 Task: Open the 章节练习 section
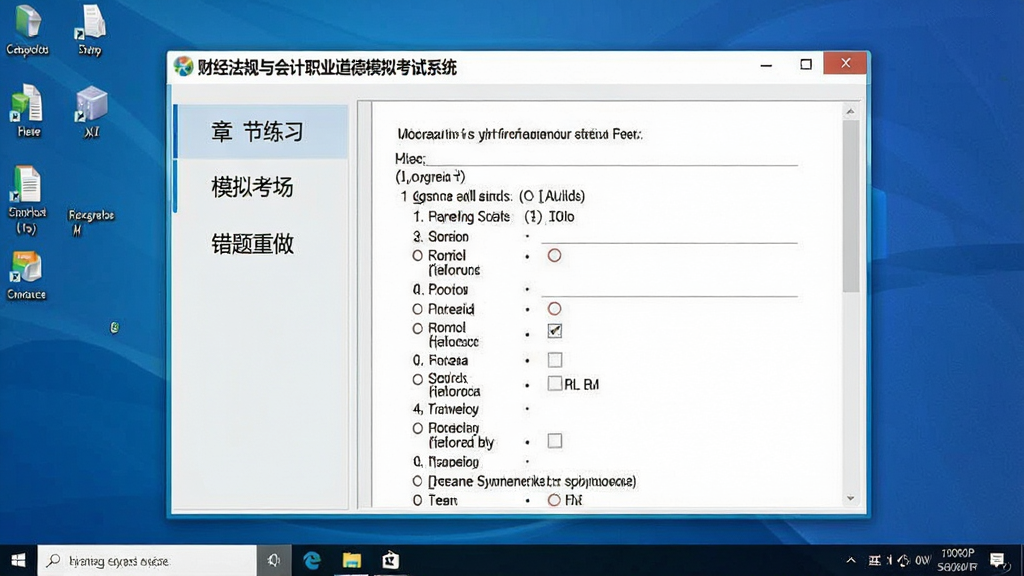262,131
